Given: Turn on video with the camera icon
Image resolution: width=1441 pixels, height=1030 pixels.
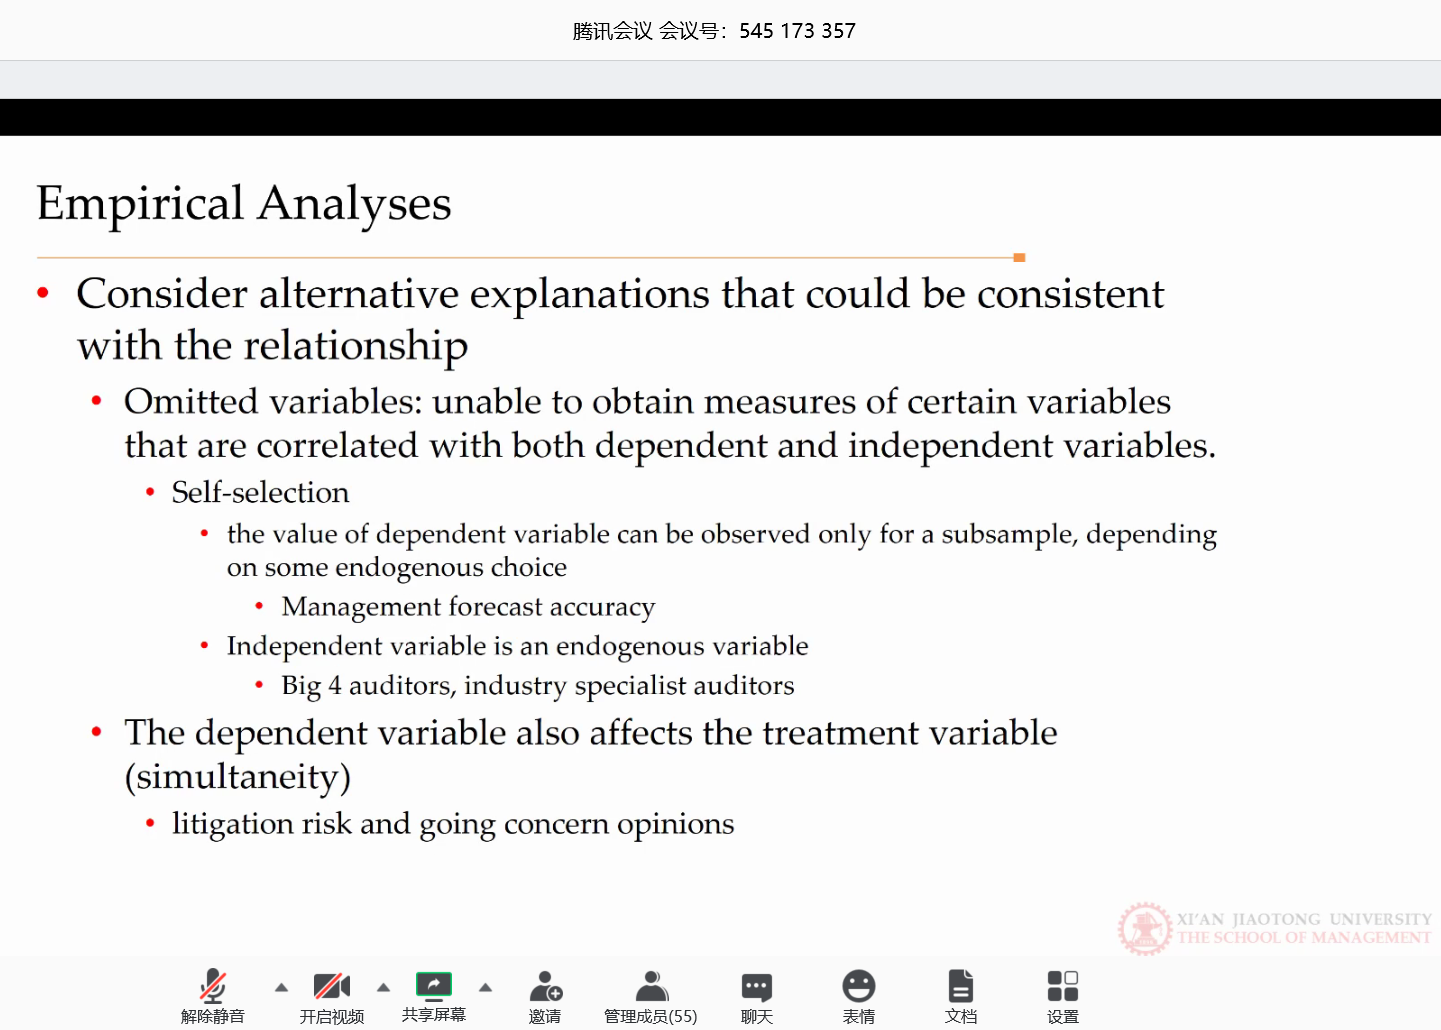Looking at the screenshot, I should pyautogui.click(x=332, y=986).
